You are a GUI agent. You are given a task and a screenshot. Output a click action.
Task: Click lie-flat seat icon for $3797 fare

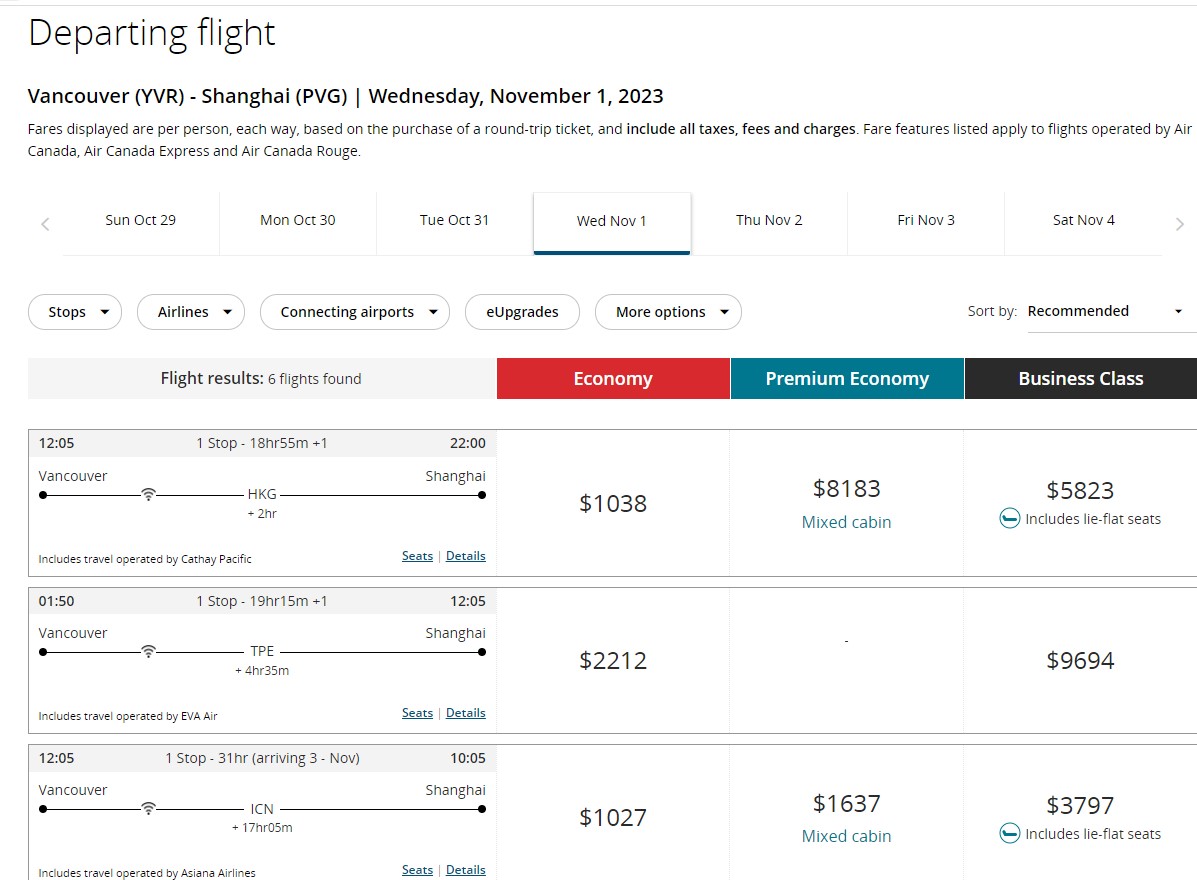(x=1010, y=833)
